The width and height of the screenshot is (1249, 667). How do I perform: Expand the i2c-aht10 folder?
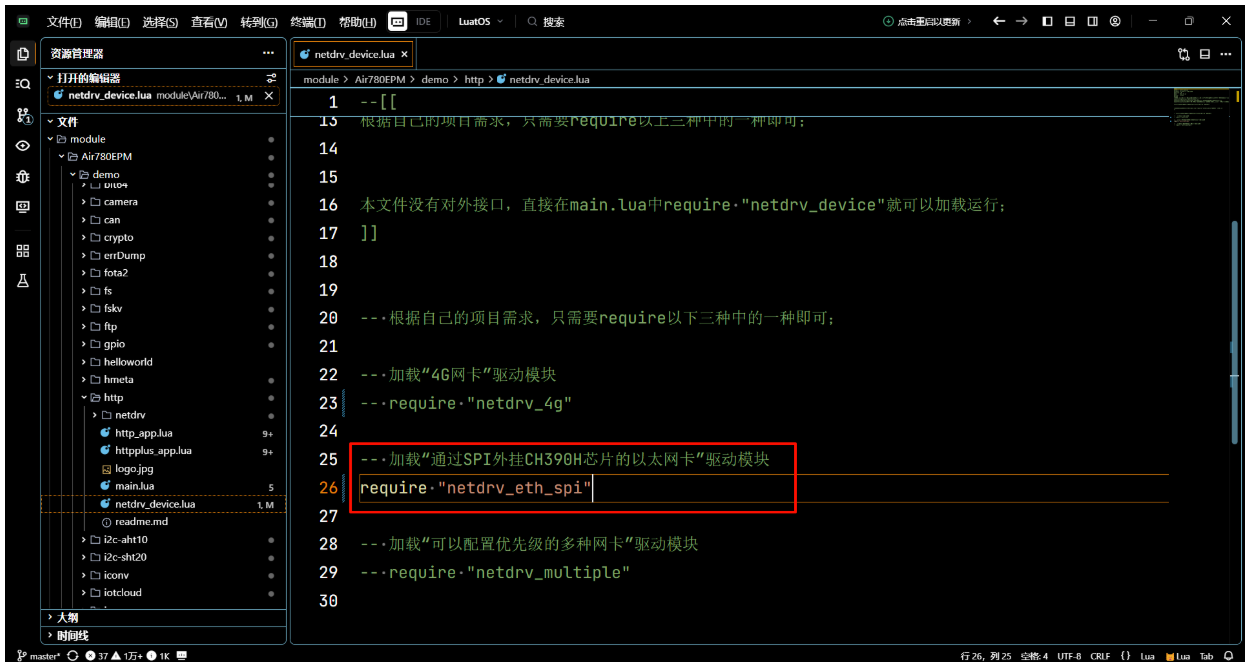coord(162,540)
